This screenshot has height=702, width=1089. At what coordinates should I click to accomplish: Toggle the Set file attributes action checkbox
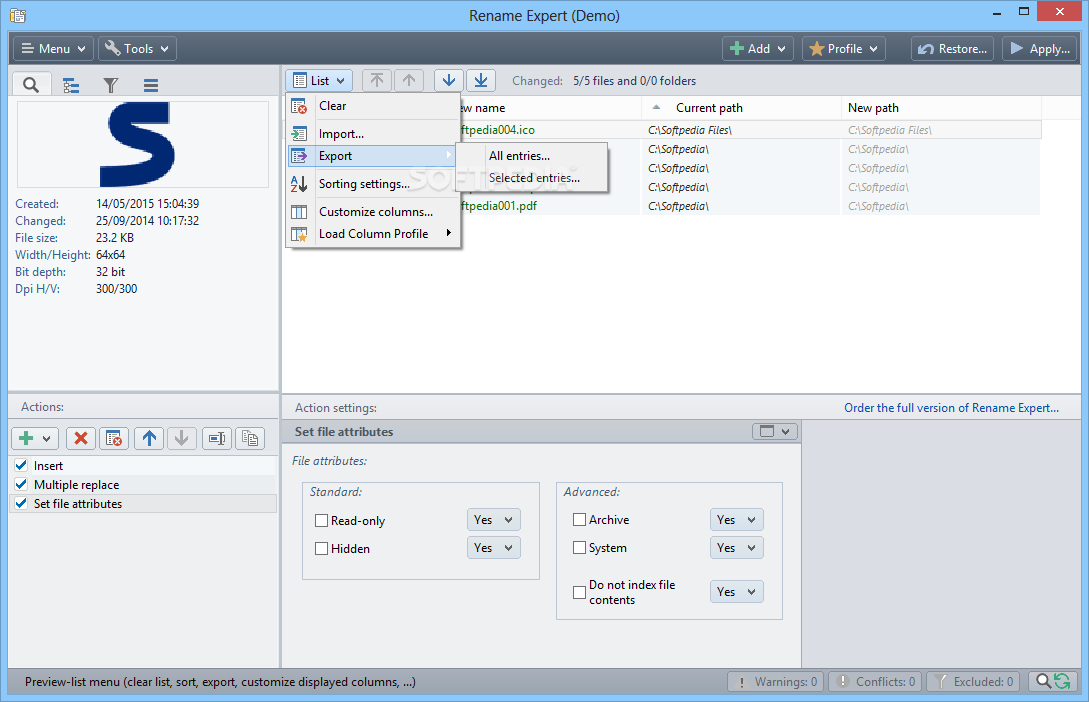pos(21,503)
